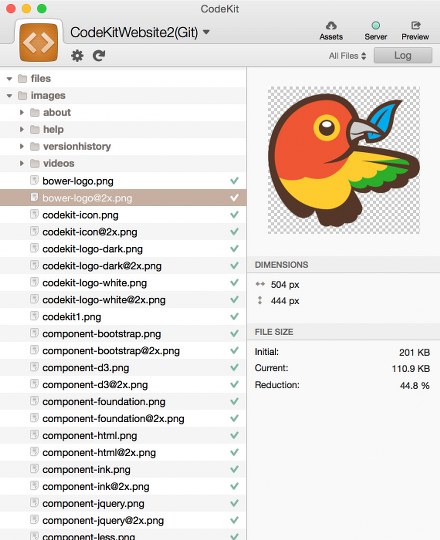Click the images folder icon
This screenshot has width=440, height=540.
[22, 95]
